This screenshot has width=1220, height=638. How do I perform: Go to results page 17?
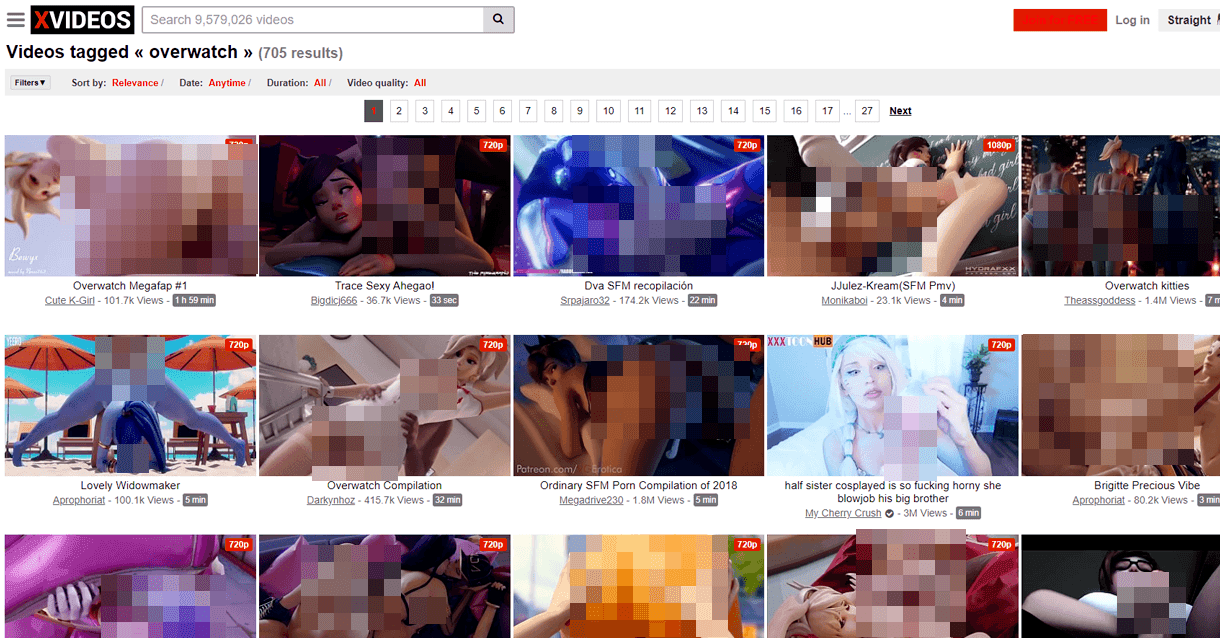(x=826, y=111)
